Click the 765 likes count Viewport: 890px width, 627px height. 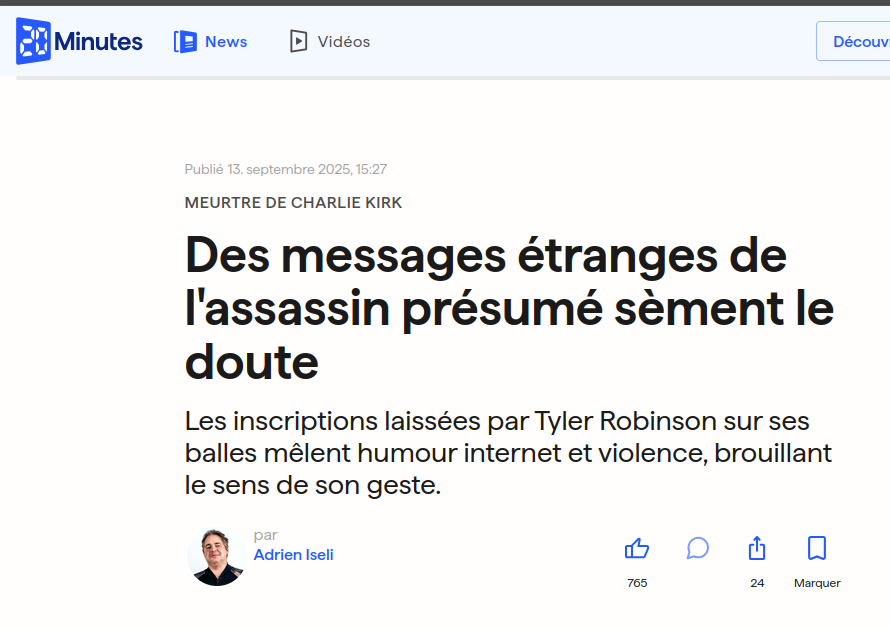coord(637,583)
